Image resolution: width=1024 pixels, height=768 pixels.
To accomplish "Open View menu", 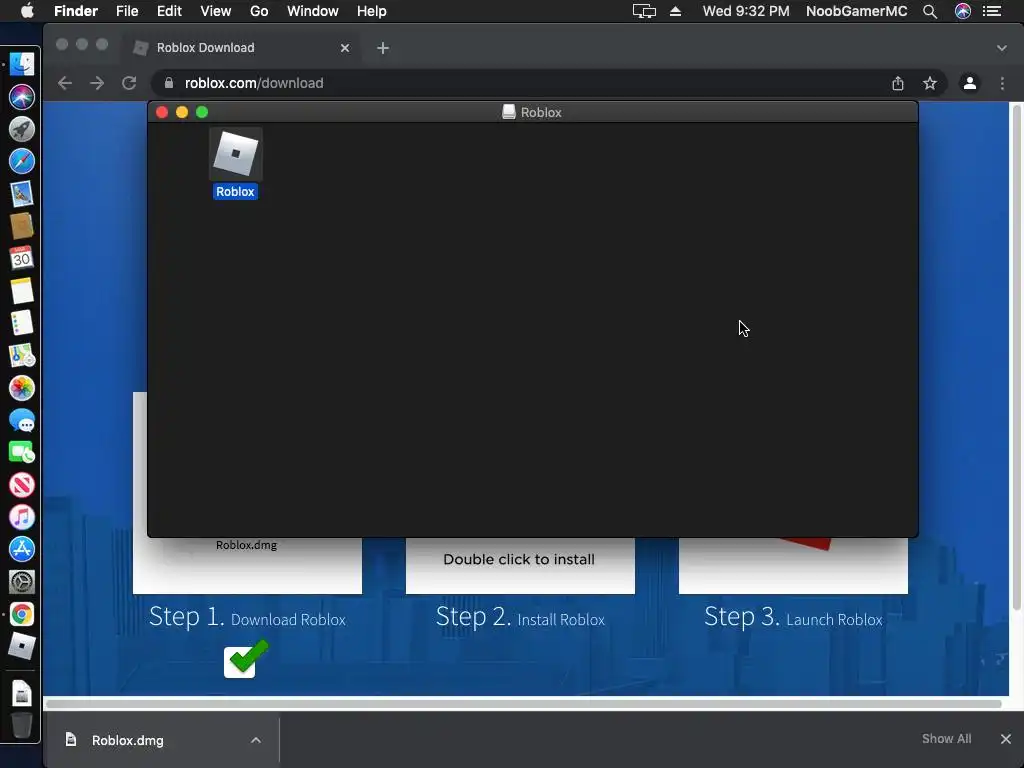I will [x=216, y=11].
